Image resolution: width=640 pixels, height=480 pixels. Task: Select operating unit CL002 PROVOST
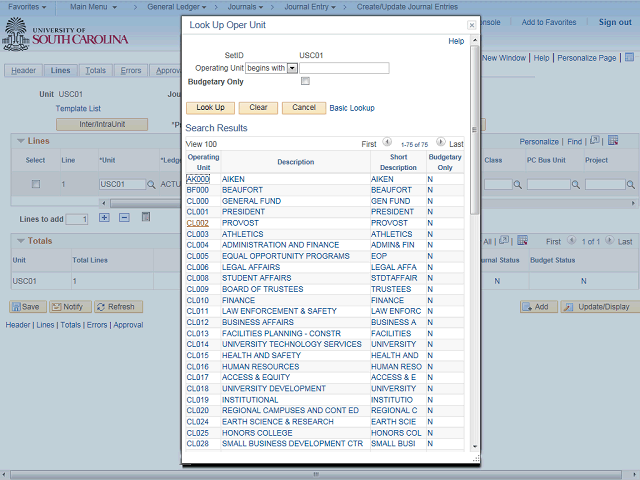(x=198, y=223)
